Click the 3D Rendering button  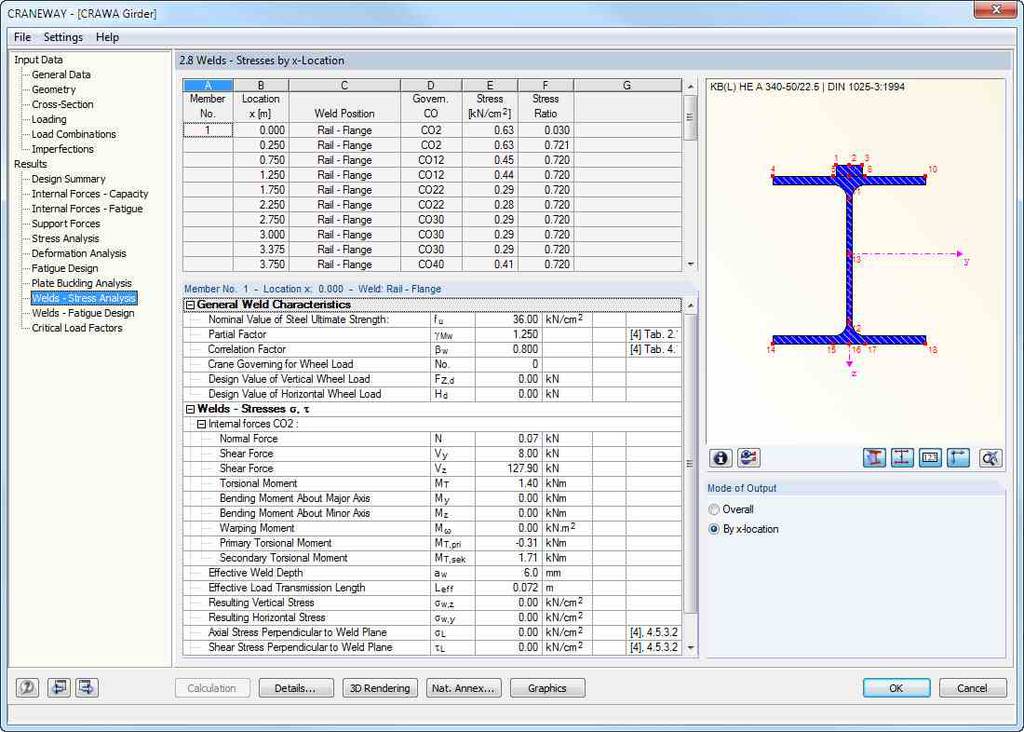380,688
